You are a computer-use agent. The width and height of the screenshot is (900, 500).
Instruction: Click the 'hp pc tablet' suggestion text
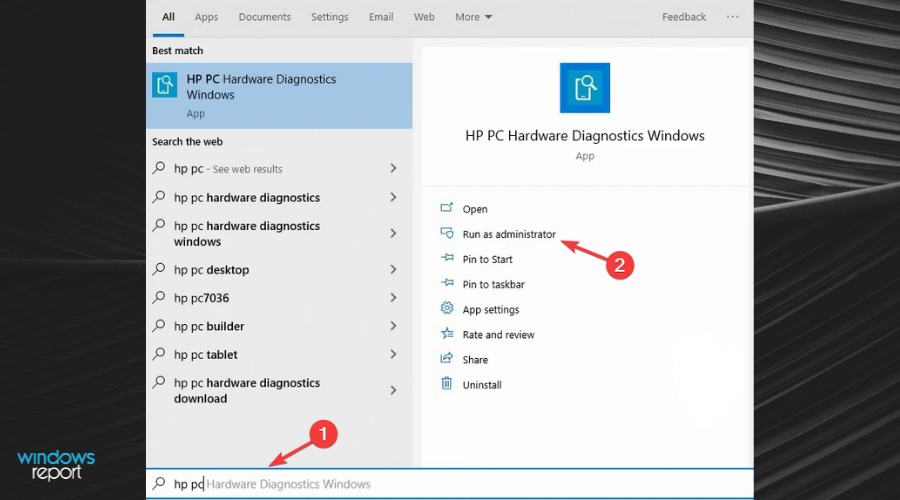(x=205, y=355)
